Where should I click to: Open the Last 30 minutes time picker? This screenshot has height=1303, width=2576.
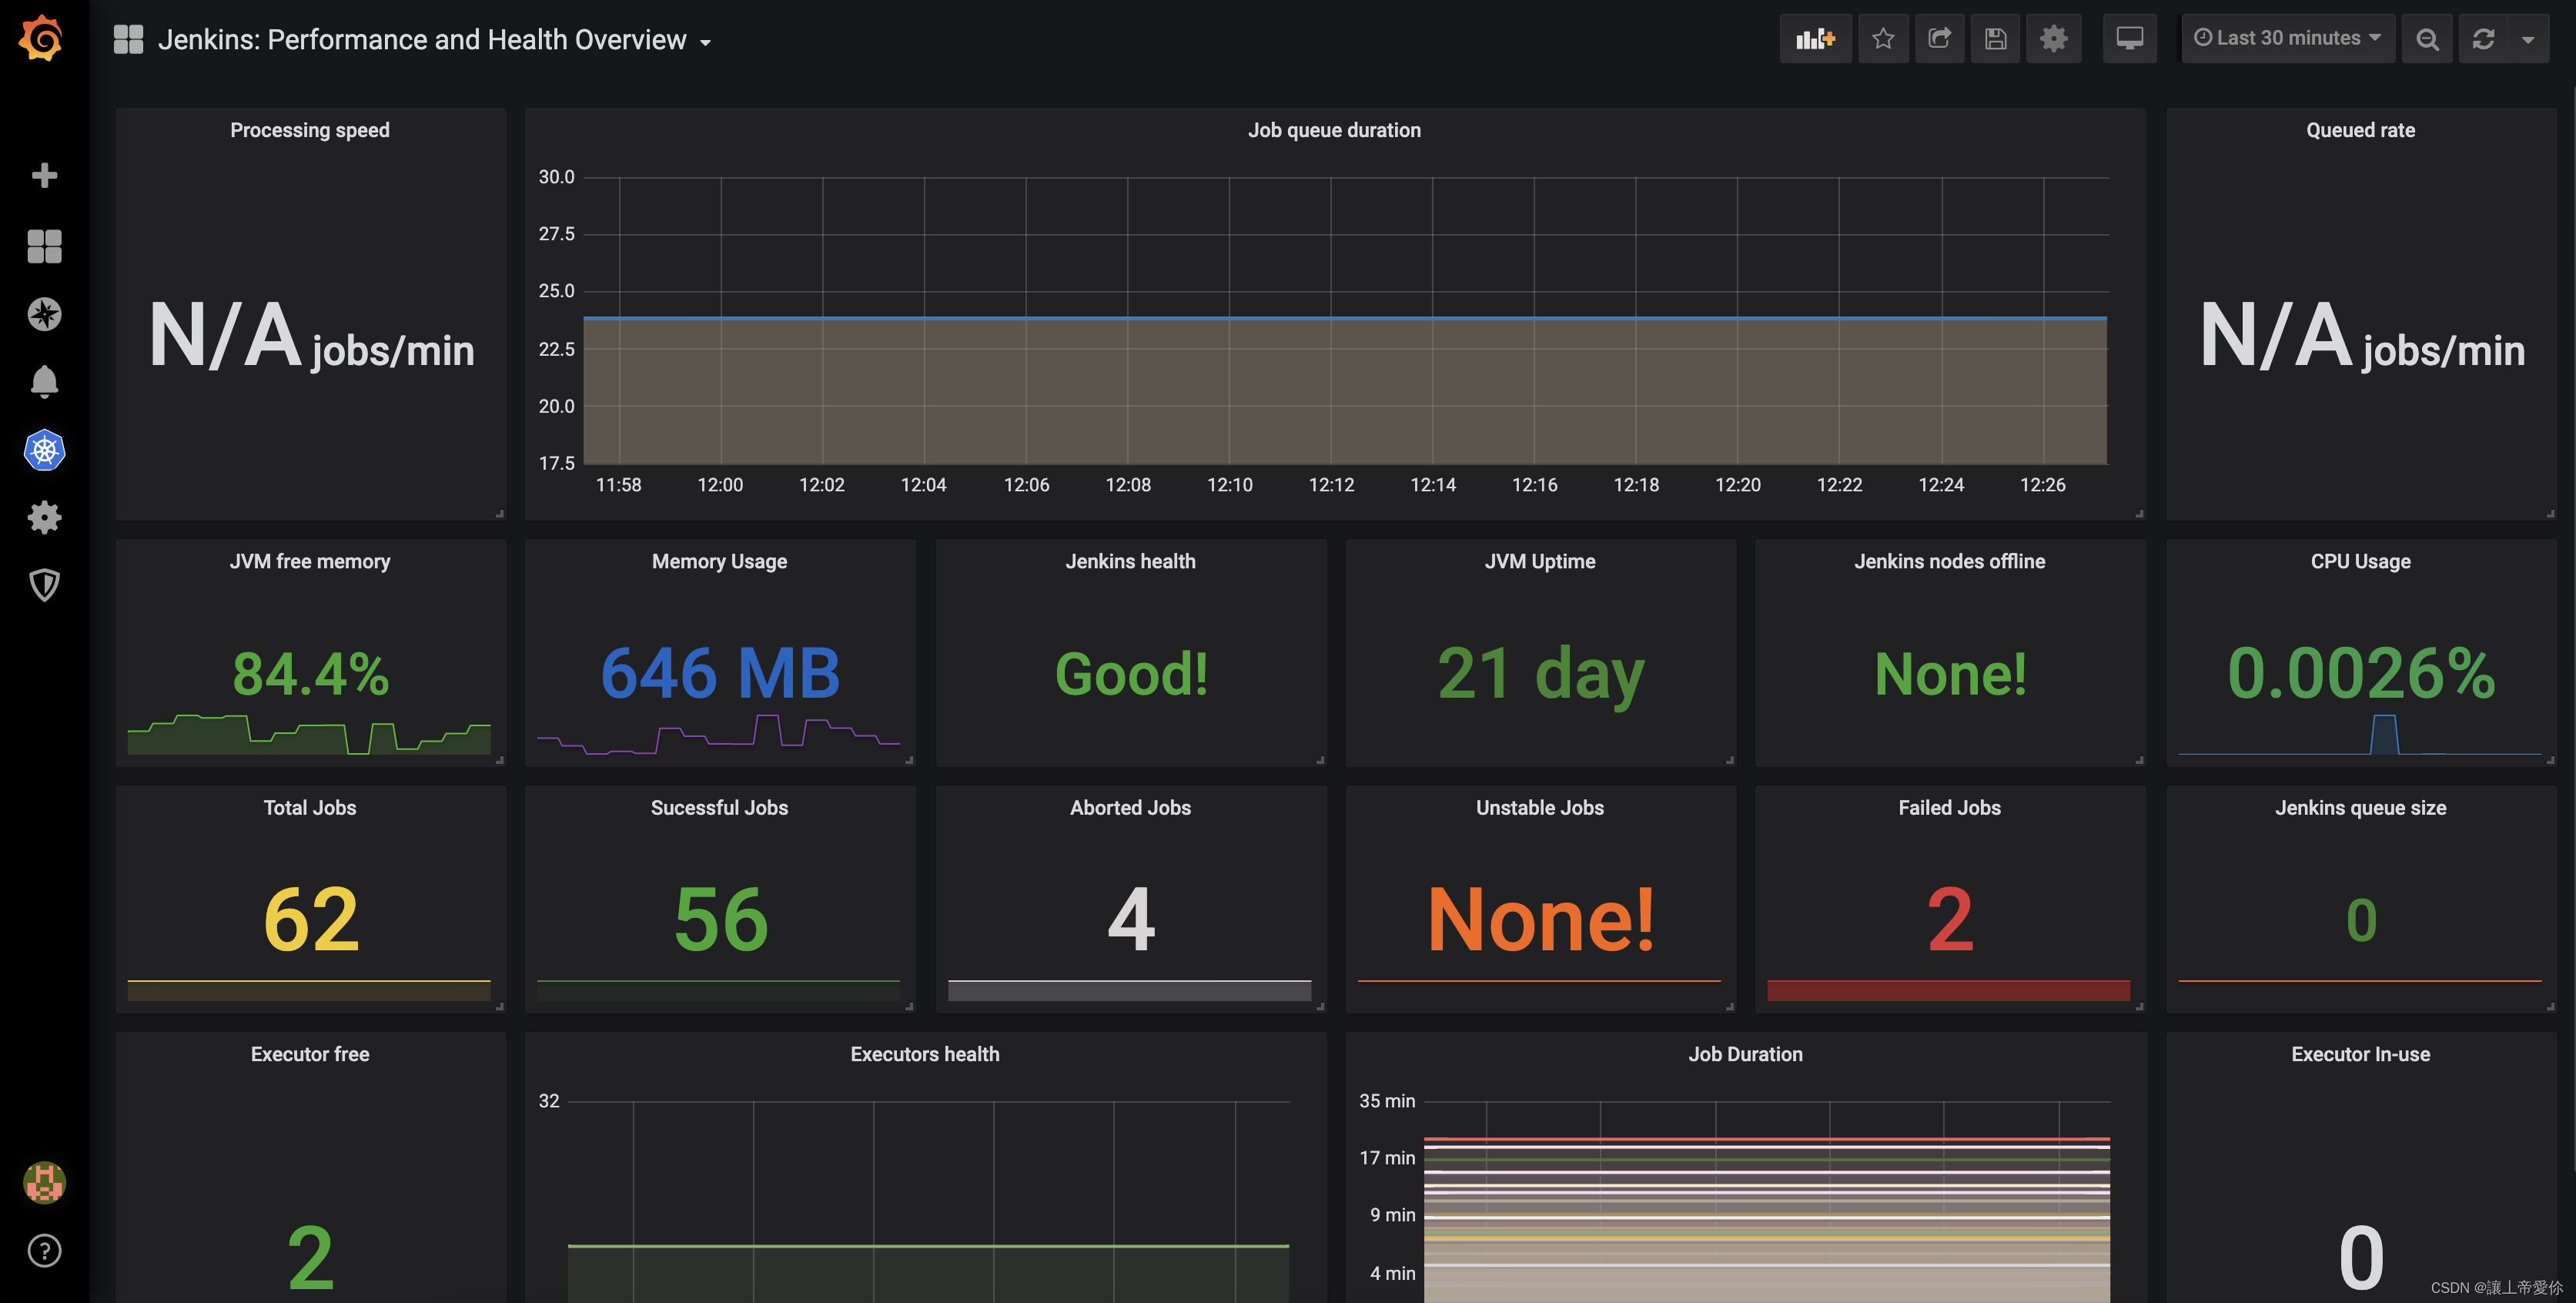pyautogui.click(x=2287, y=39)
